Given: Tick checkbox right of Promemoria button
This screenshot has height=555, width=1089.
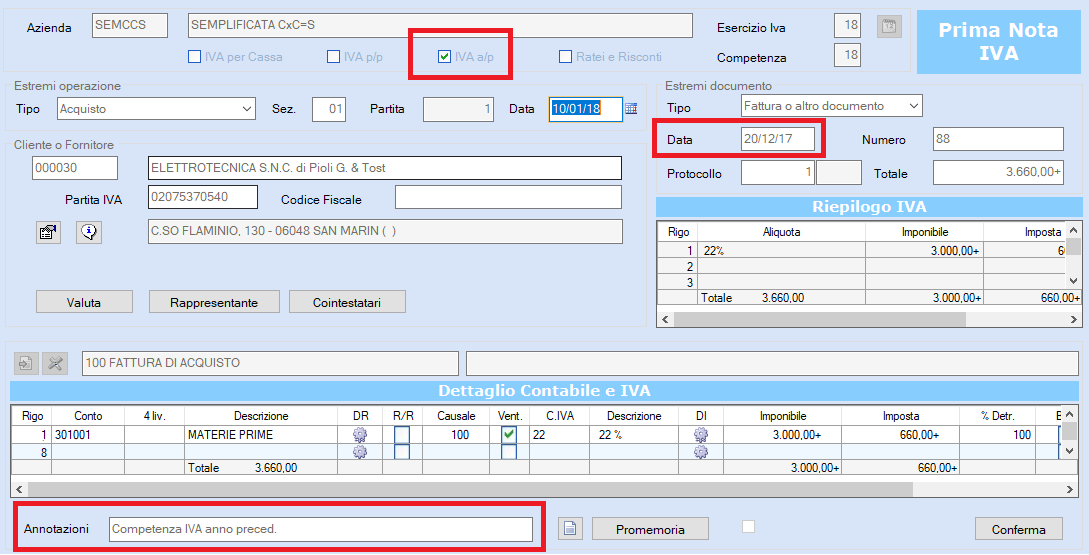Looking at the screenshot, I should tap(748, 527).
